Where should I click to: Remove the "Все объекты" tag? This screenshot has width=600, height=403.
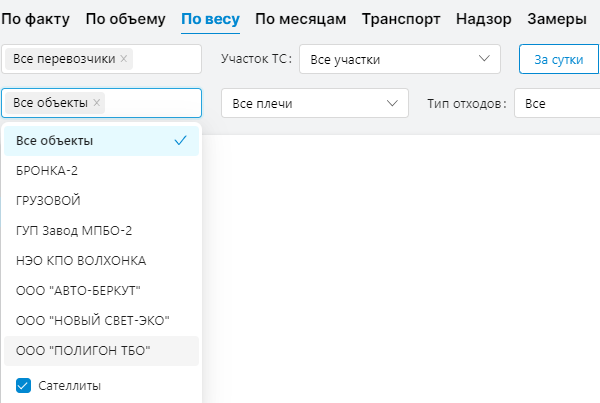pos(97,103)
